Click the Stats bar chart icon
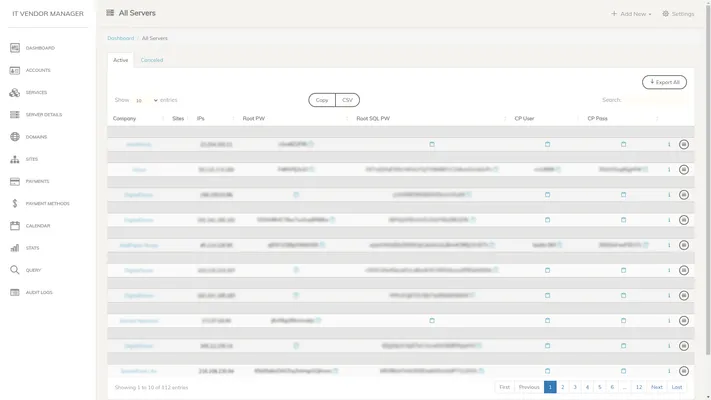 coord(15,248)
